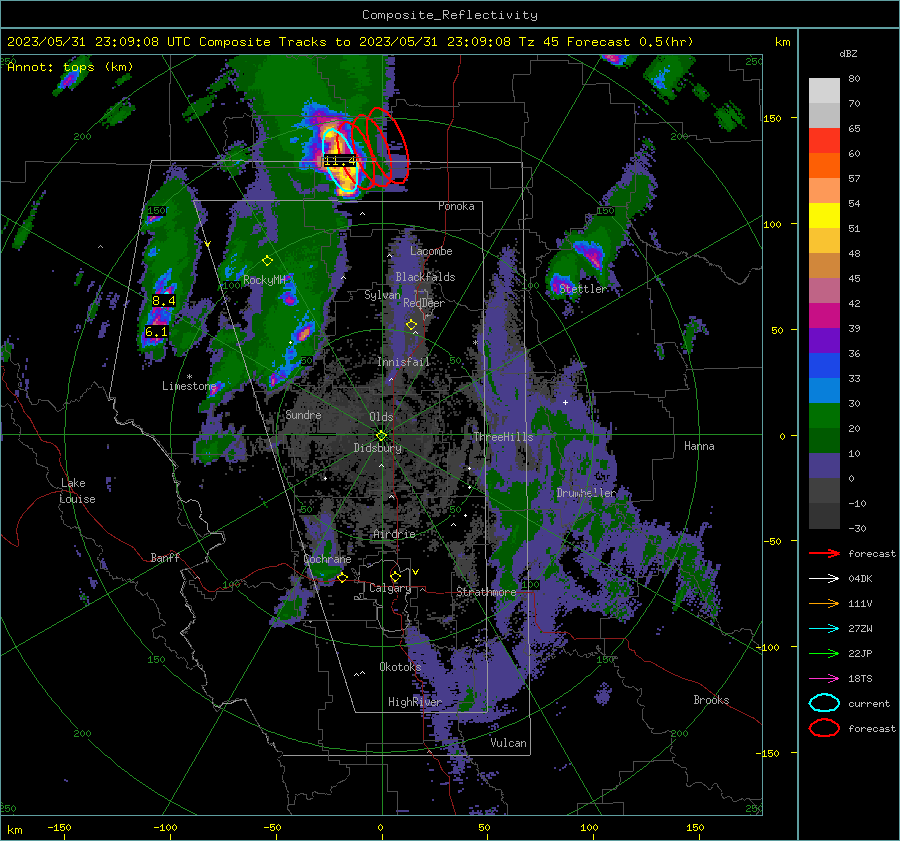This screenshot has width=900, height=841.
Task: Click the dBZ legend heading
Action: click(x=848, y=53)
